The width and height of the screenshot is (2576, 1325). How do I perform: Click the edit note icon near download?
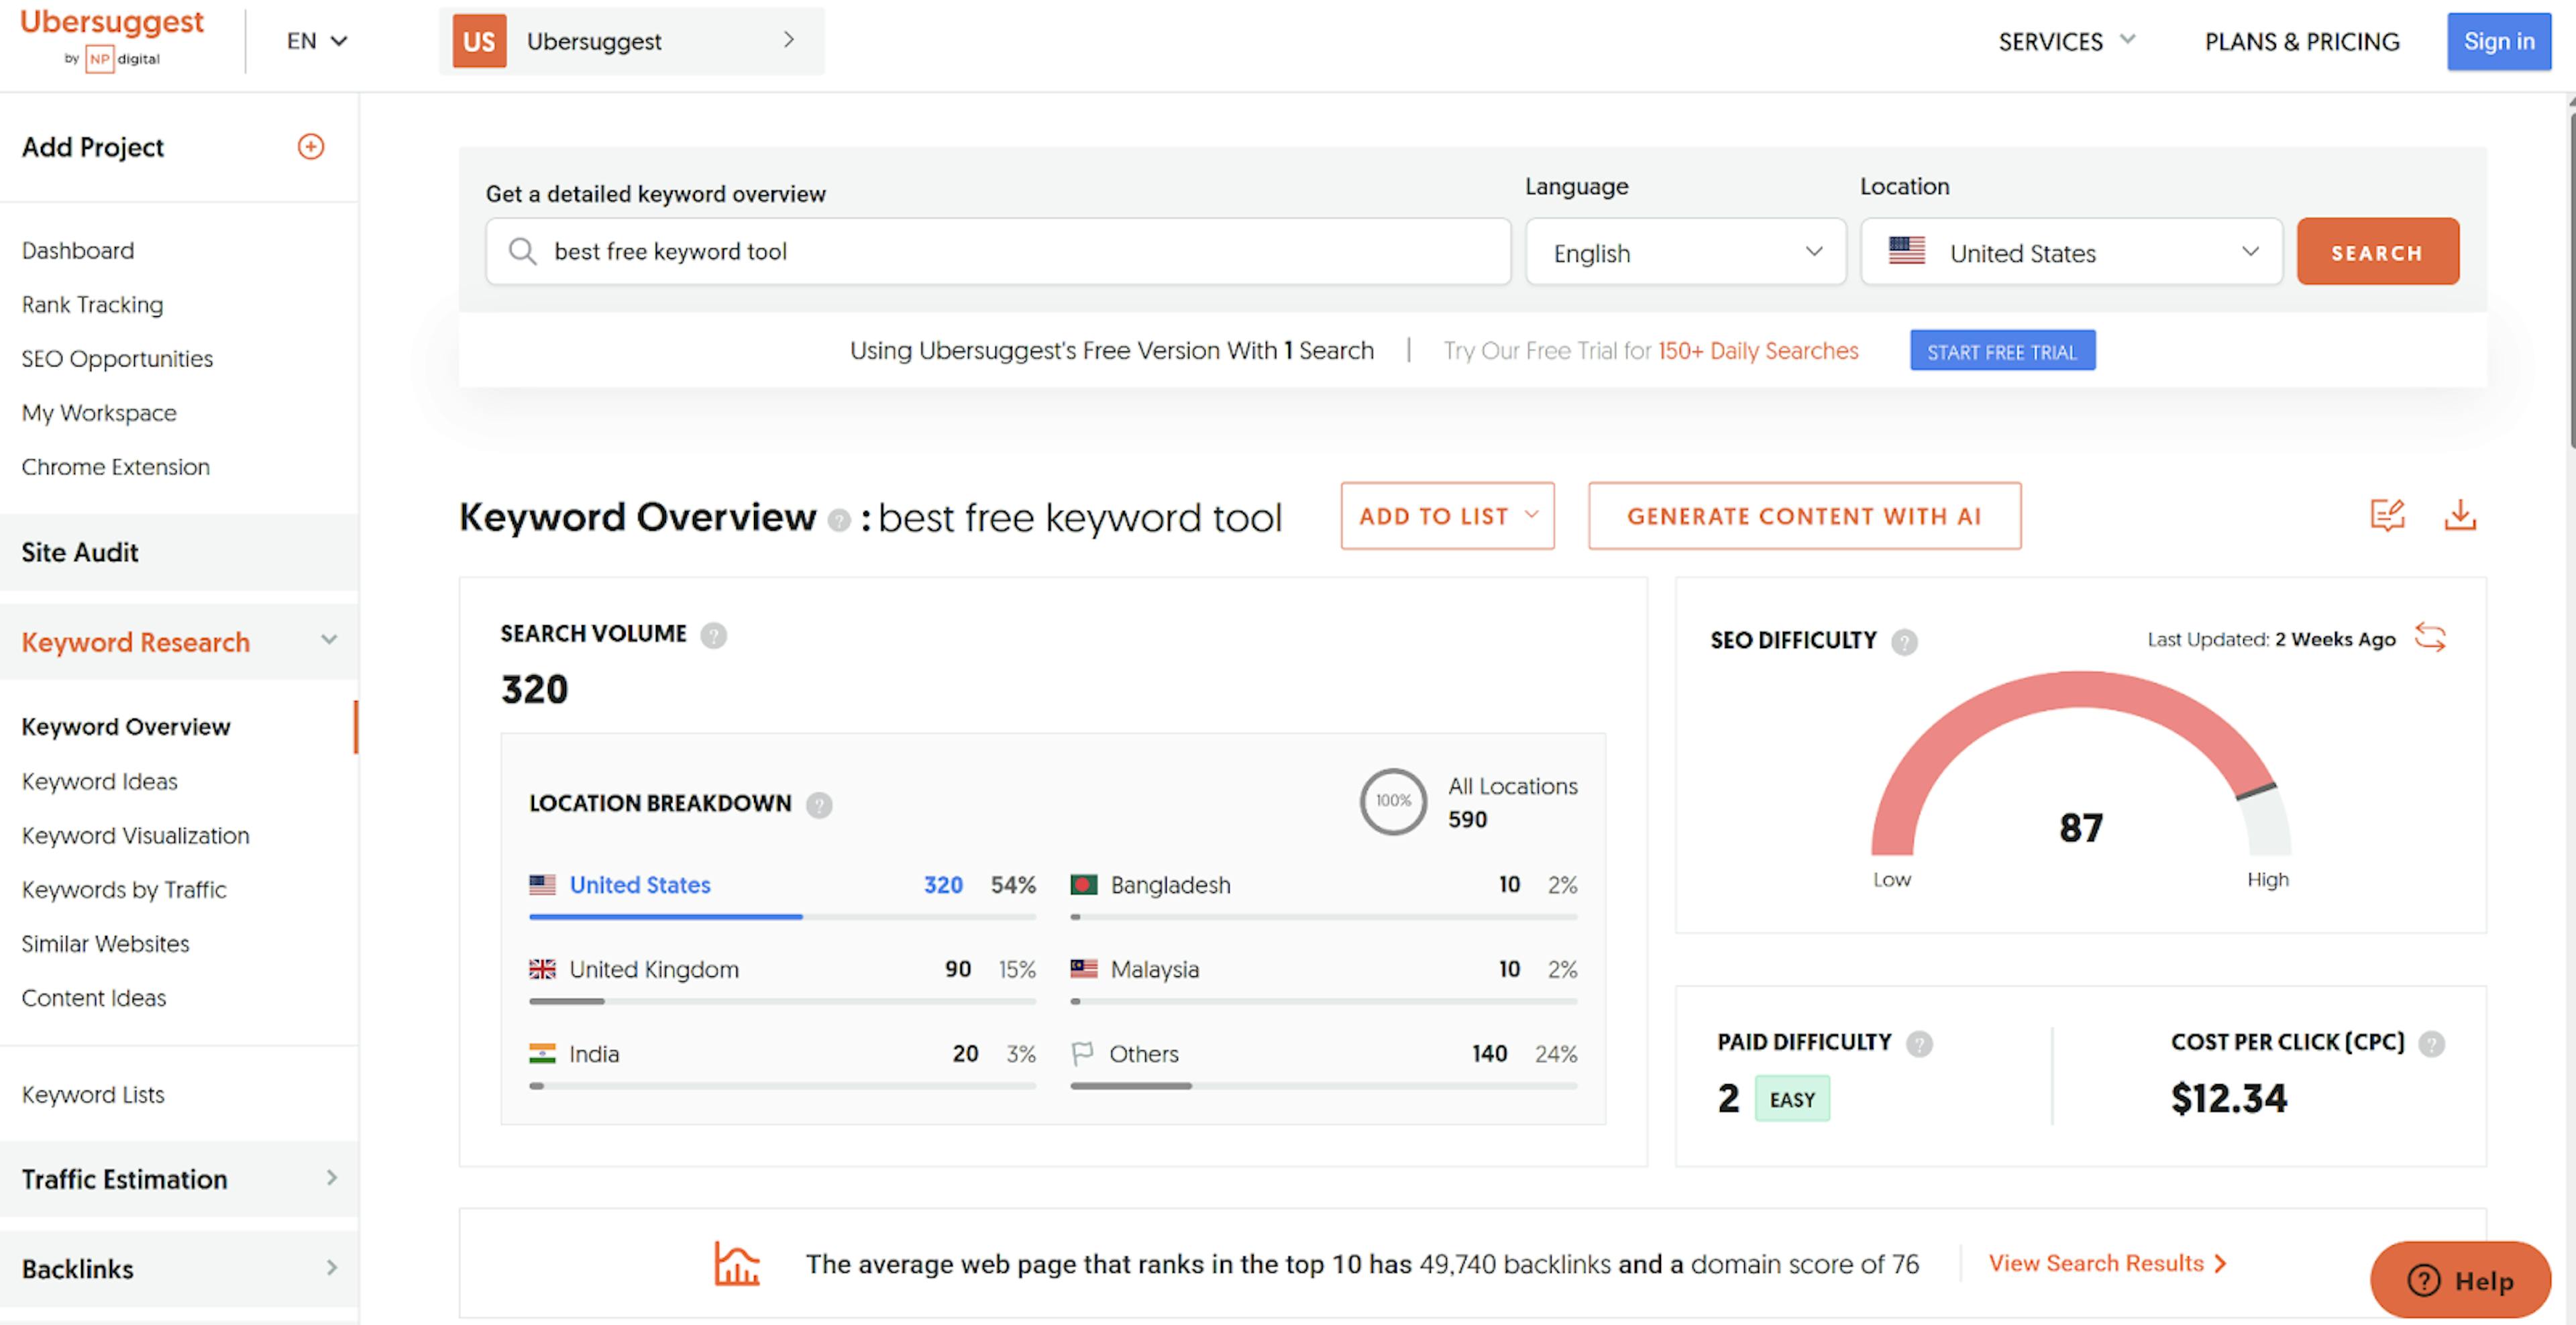(x=2388, y=515)
